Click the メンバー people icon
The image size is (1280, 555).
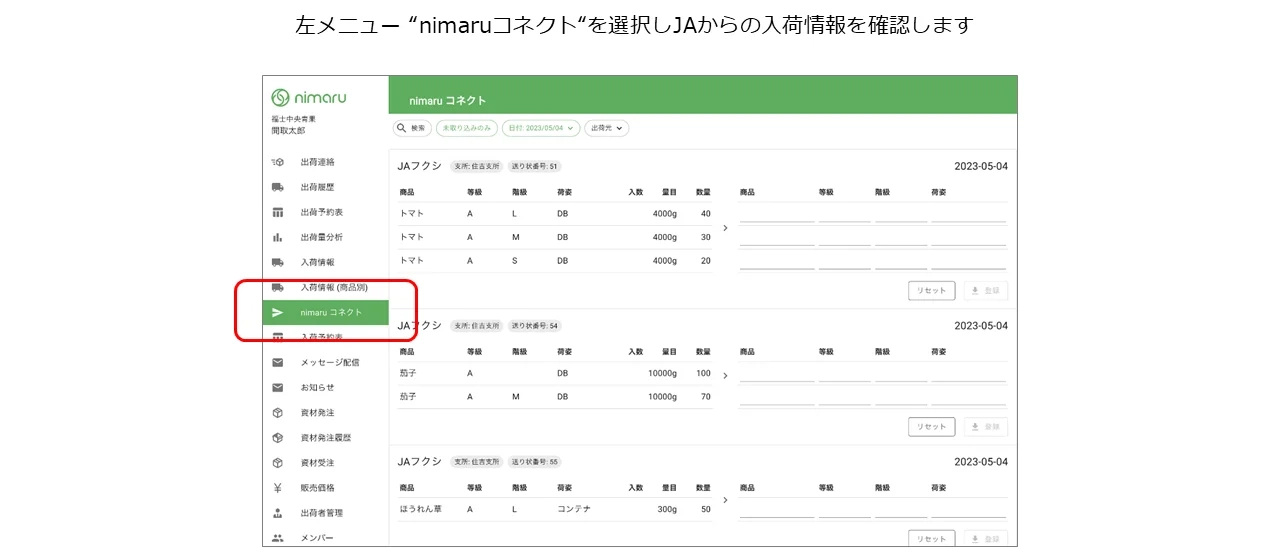click(278, 538)
